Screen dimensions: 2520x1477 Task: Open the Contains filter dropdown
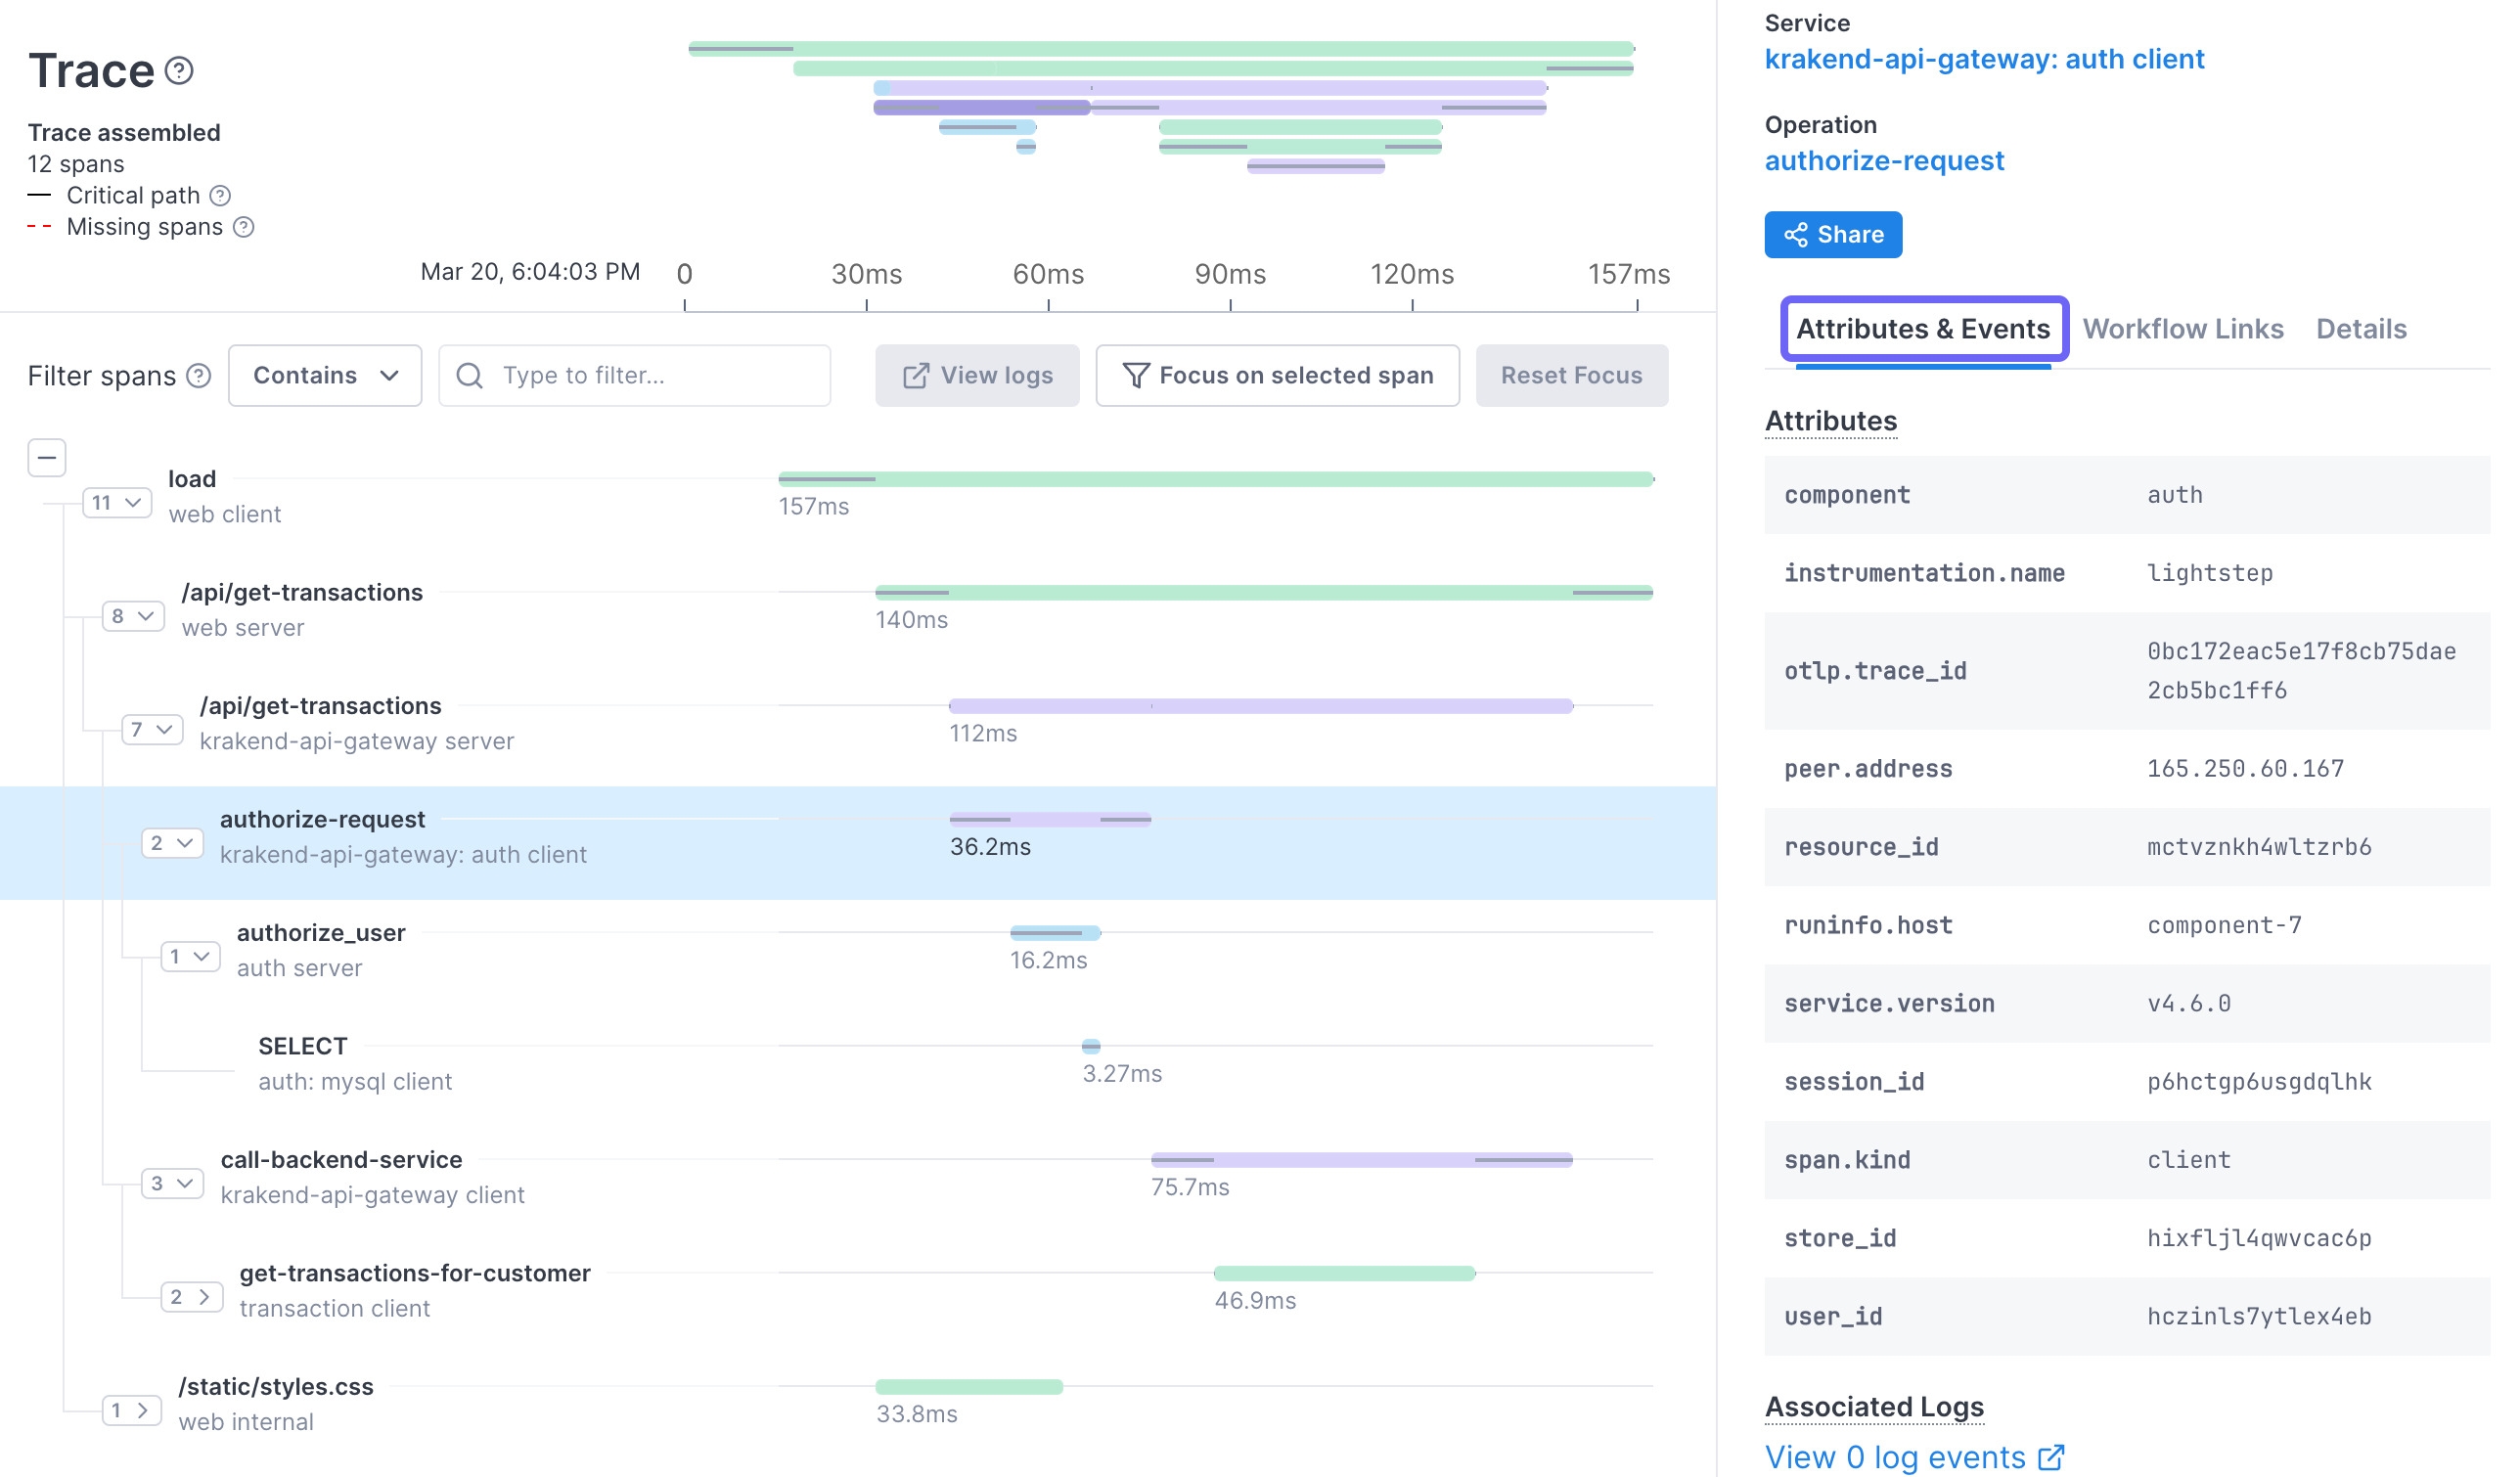pyautogui.click(x=324, y=375)
